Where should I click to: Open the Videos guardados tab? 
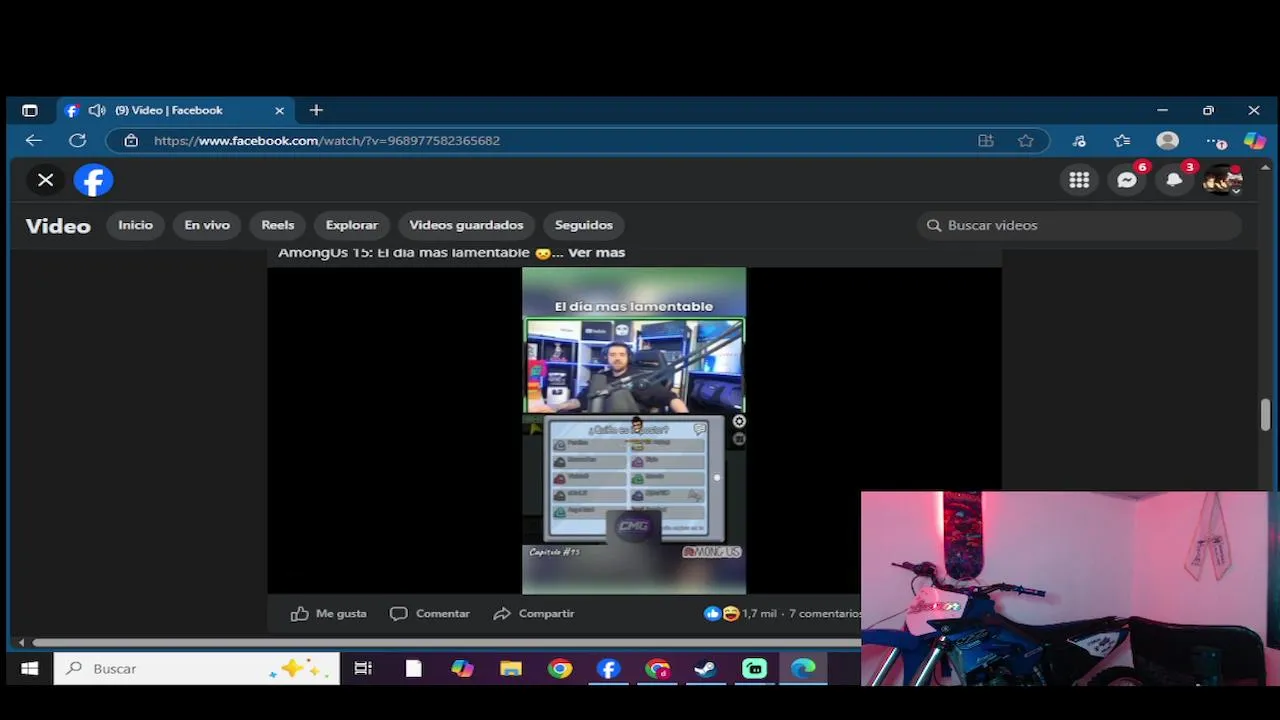pyautogui.click(x=466, y=225)
